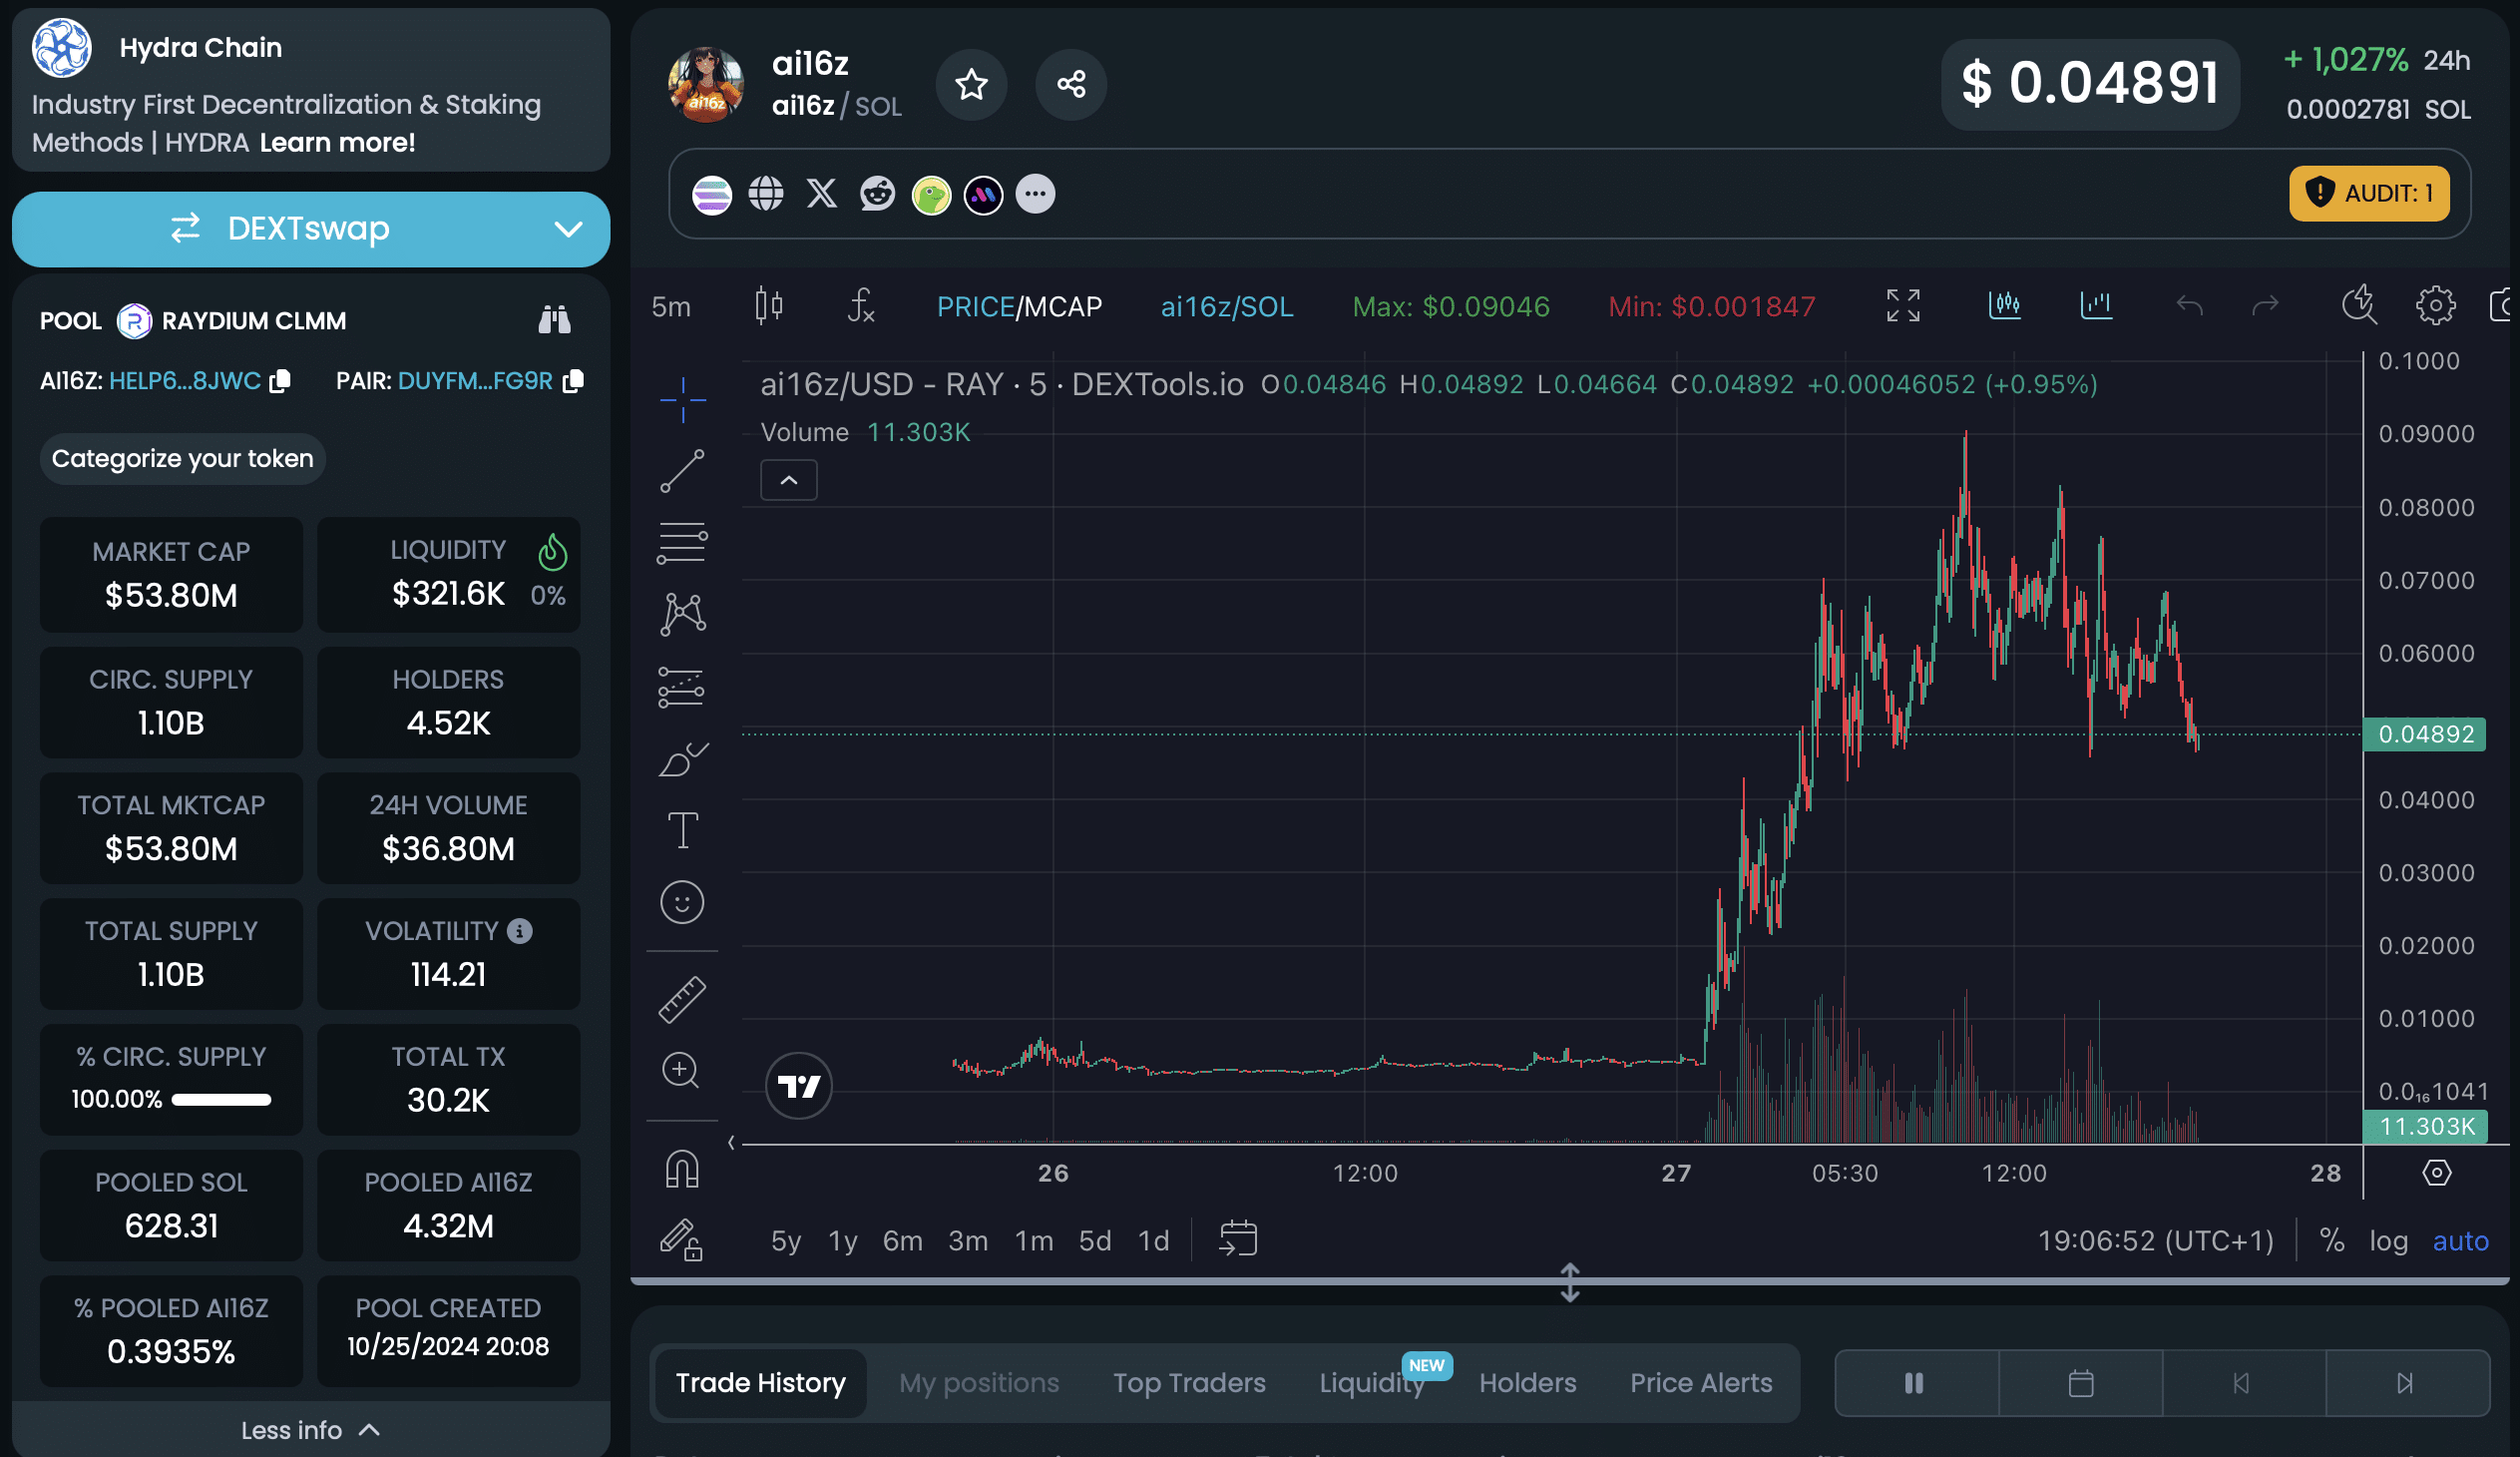Viewport: 2520px width, 1457px height.
Task: Open the X (Twitter) social icon
Action: pyautogui.click(x=822, y=193)
